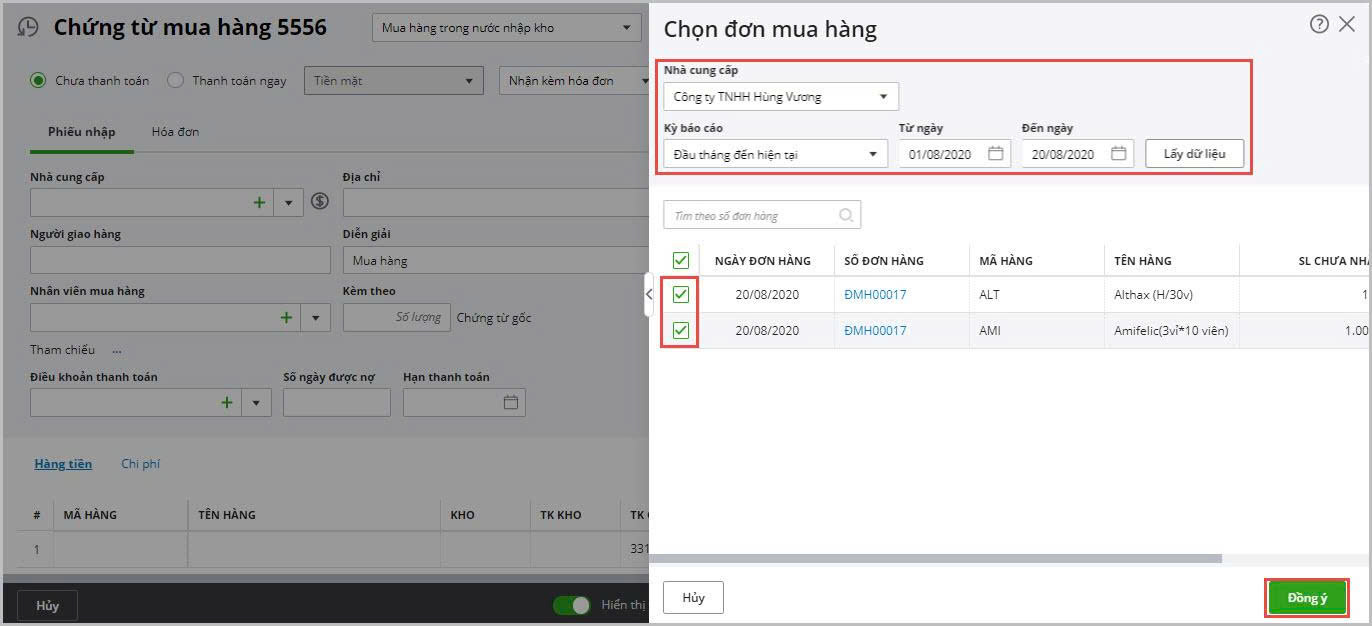Open Hạn thanh toán calendar icon
Screen dimensions: 1372x626
(511, 402)
